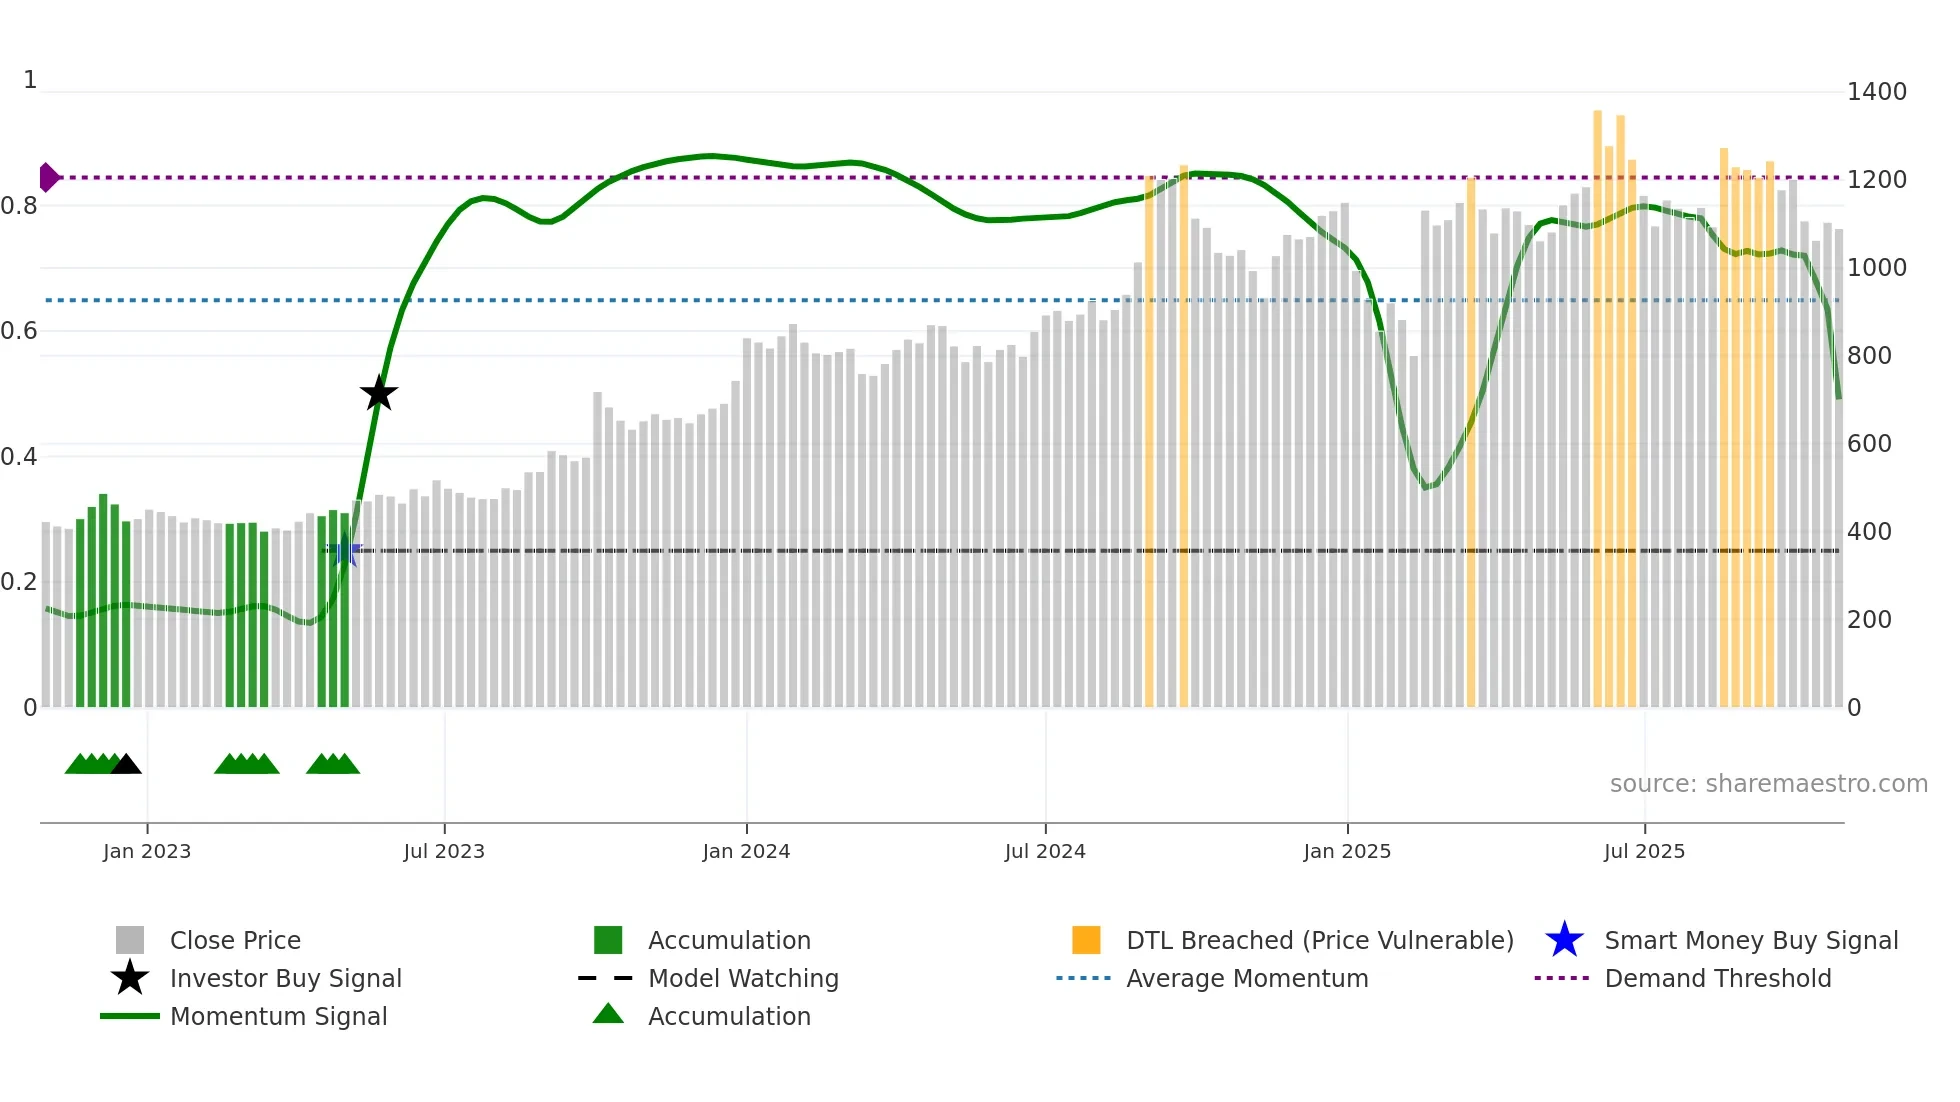This screenshot has width=1960, height=1102.
Task: Click the green triangle Accumulation legend icon
Action: (608, 1014)
